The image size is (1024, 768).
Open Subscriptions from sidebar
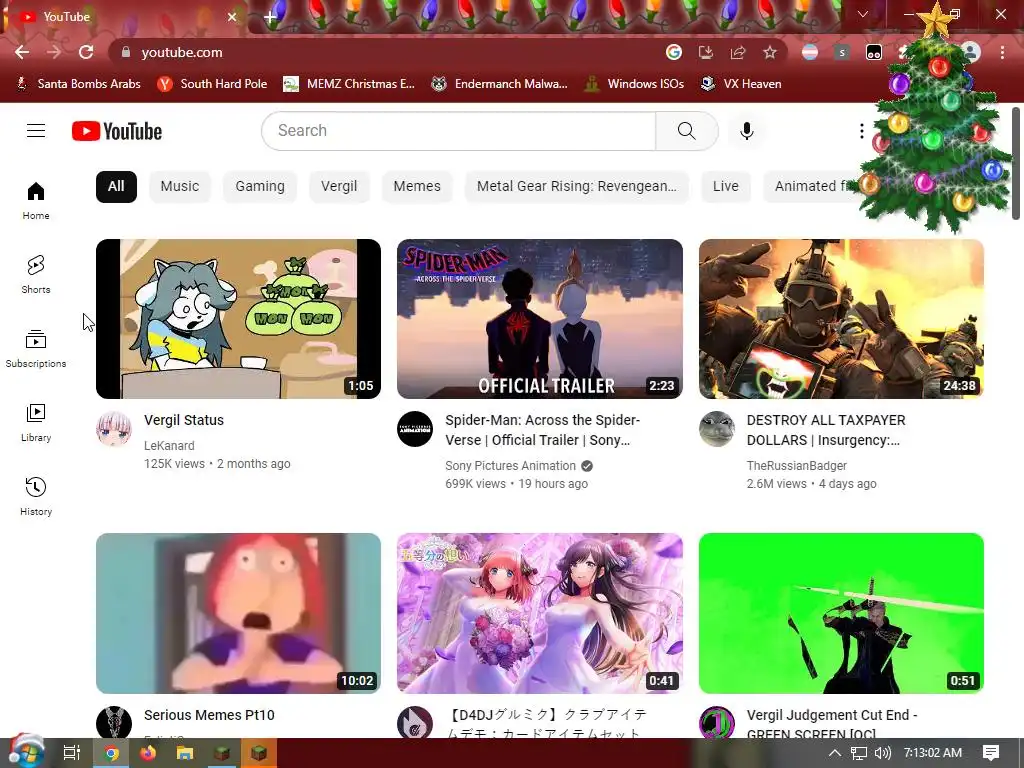coord(36,349)
